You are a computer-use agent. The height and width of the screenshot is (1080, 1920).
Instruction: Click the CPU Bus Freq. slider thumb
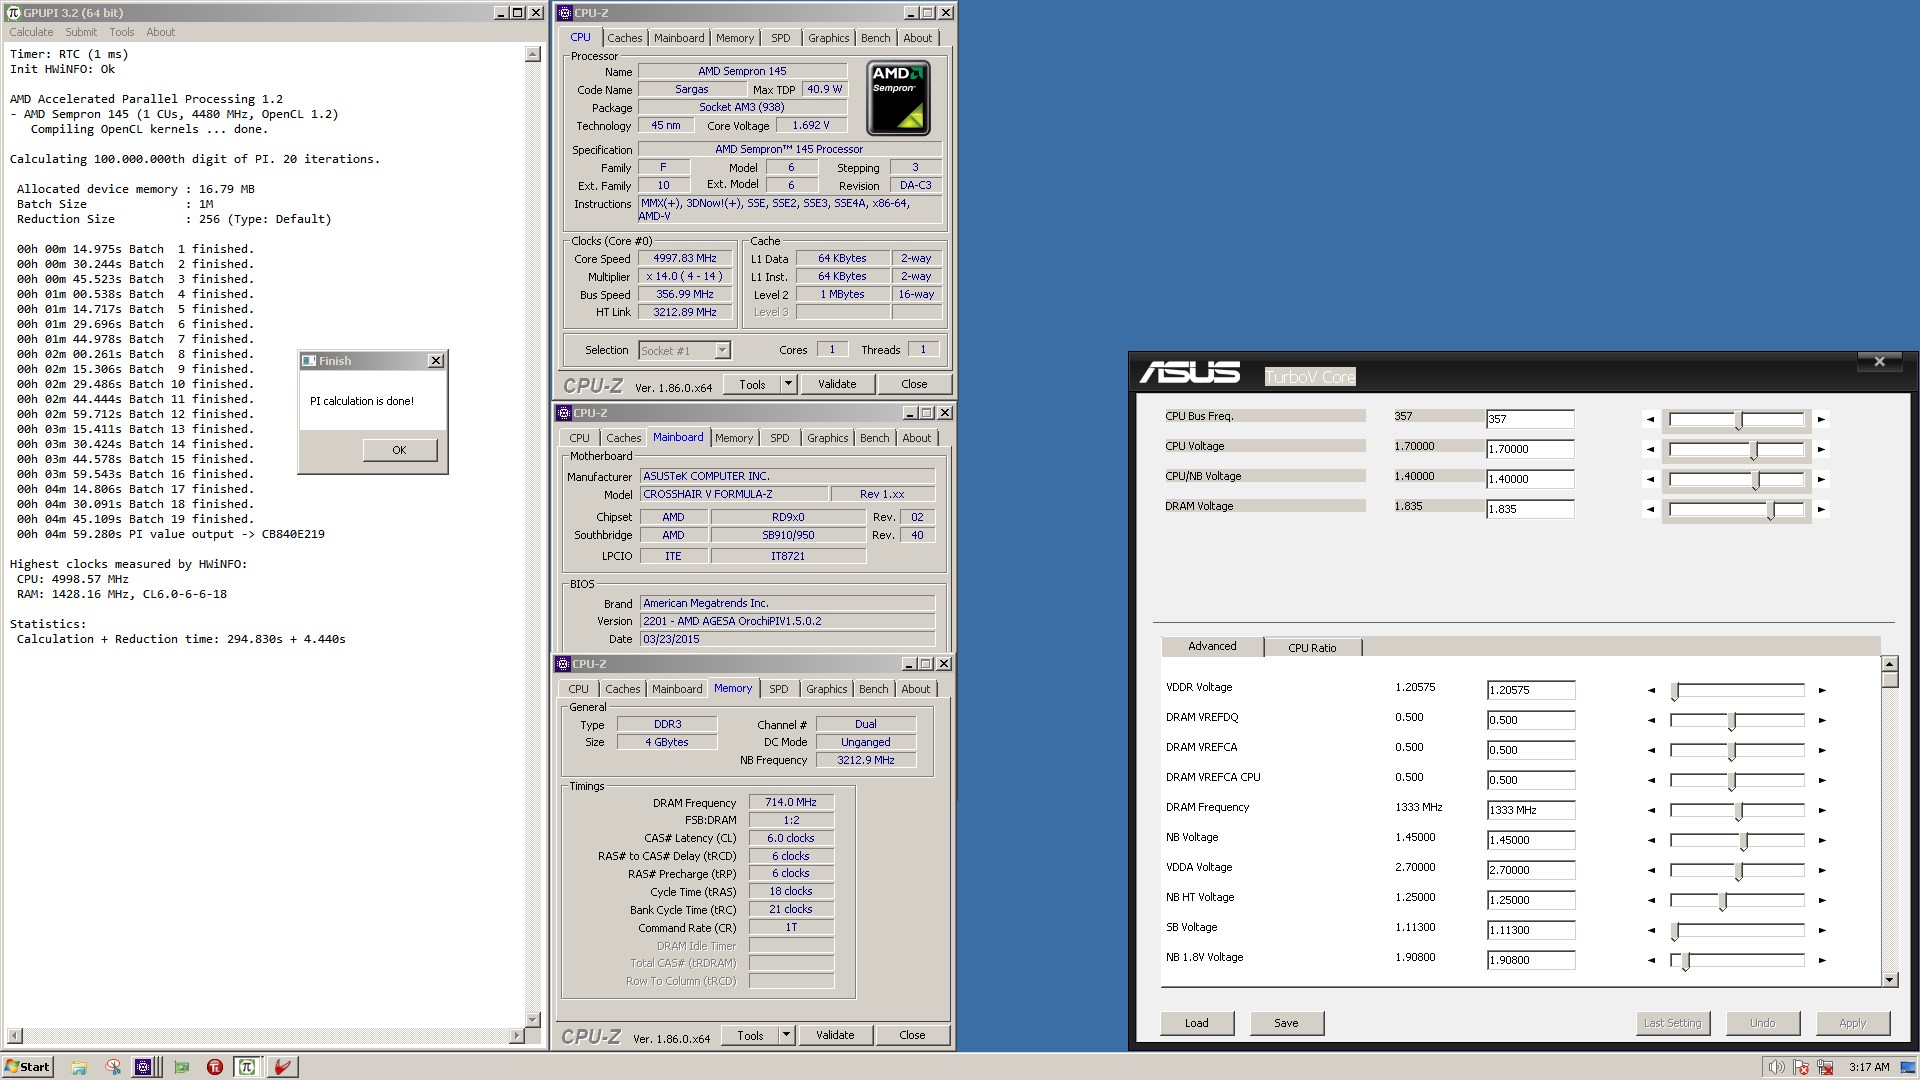pyautogui.click(x=1739, y=421)
